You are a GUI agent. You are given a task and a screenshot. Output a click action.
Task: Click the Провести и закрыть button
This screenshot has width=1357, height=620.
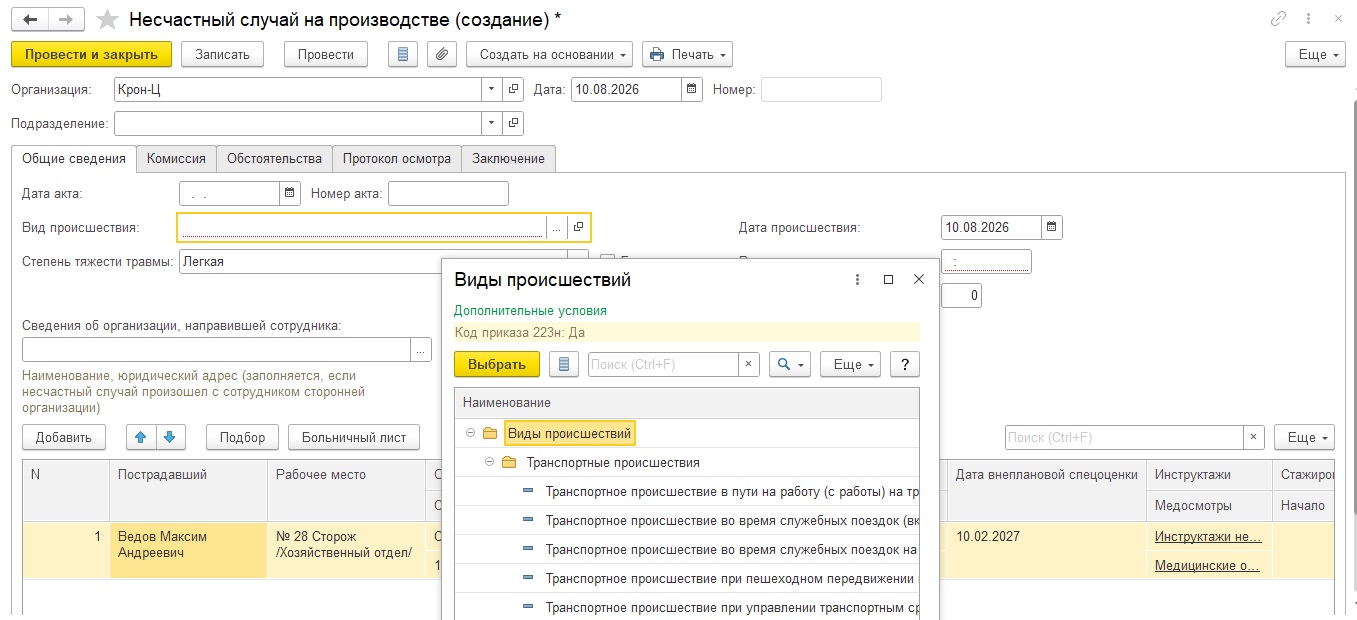91,54
